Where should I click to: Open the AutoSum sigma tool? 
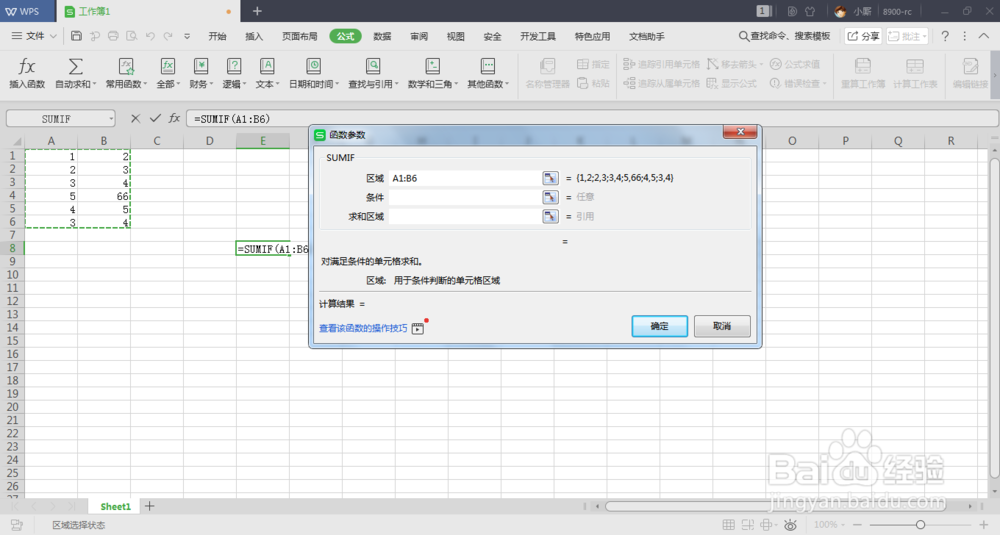pos(75,66)
